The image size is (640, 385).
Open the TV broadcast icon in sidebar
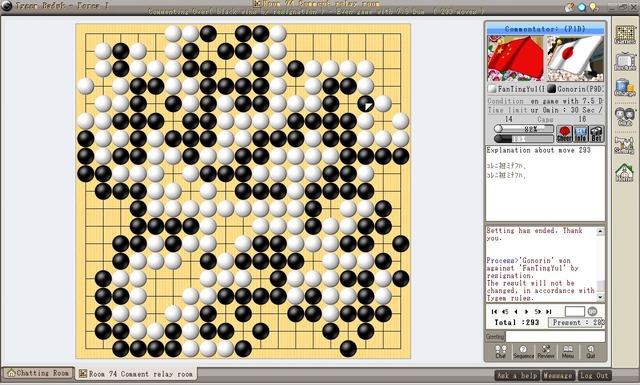(x=624, y=62)
